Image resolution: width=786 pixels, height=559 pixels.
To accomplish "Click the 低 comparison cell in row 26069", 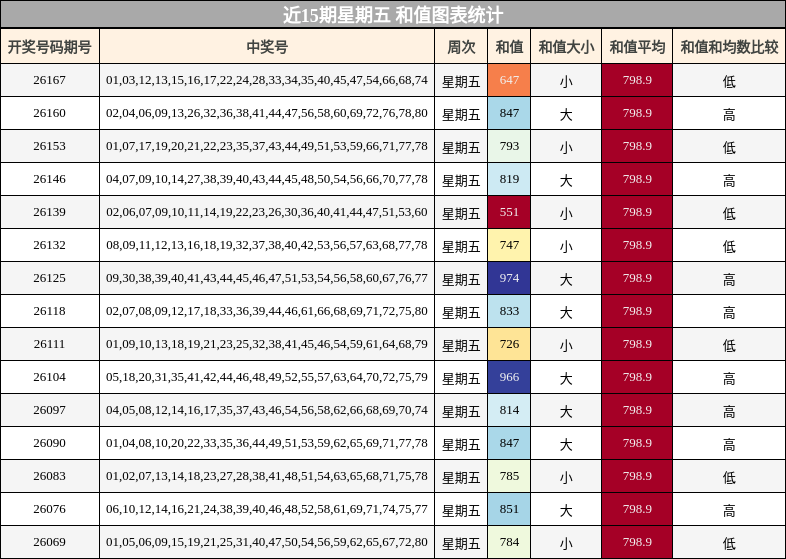I will (729, 543).
